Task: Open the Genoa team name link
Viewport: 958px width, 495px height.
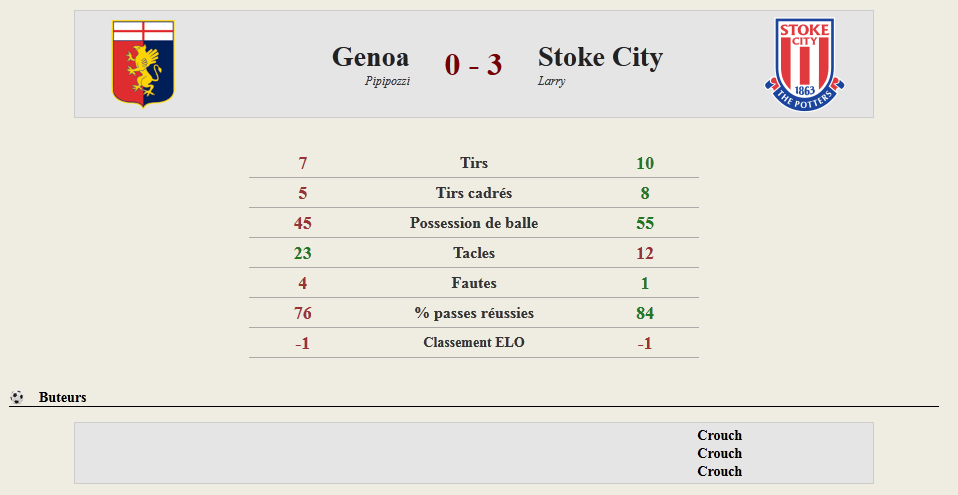Action: [x=370, y=57]
